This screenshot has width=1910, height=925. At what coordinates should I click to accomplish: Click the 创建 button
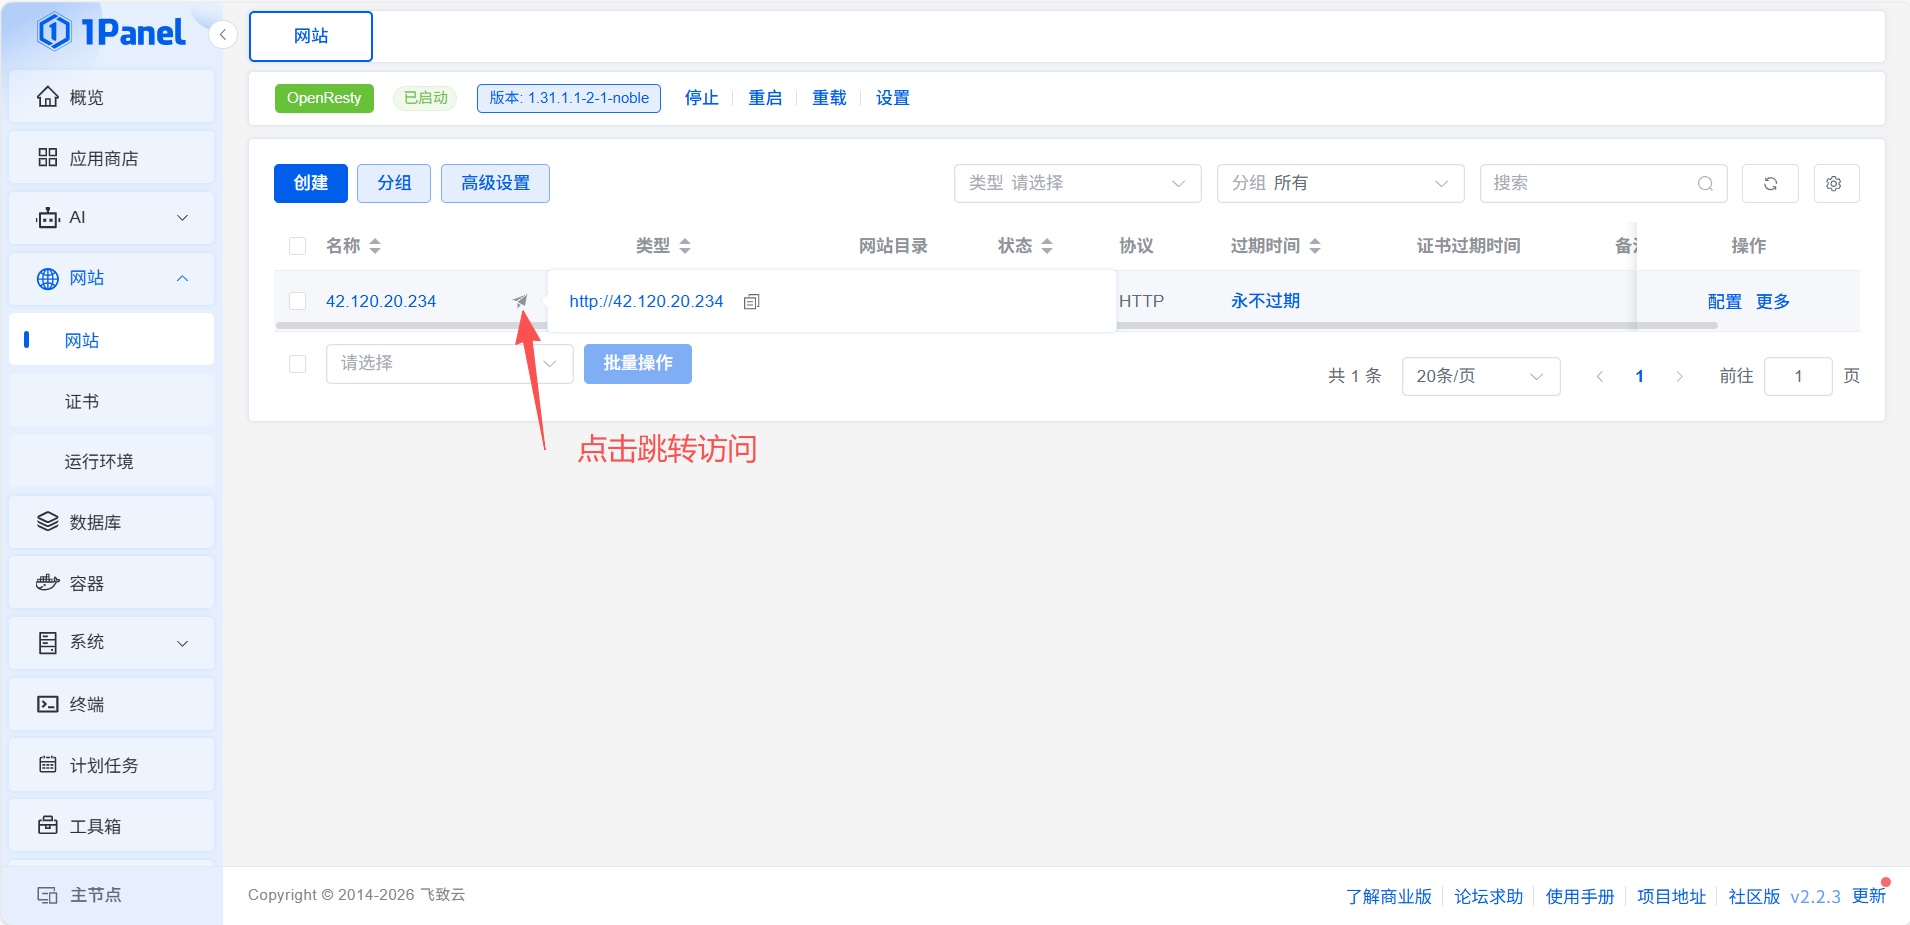coord(311,183)
